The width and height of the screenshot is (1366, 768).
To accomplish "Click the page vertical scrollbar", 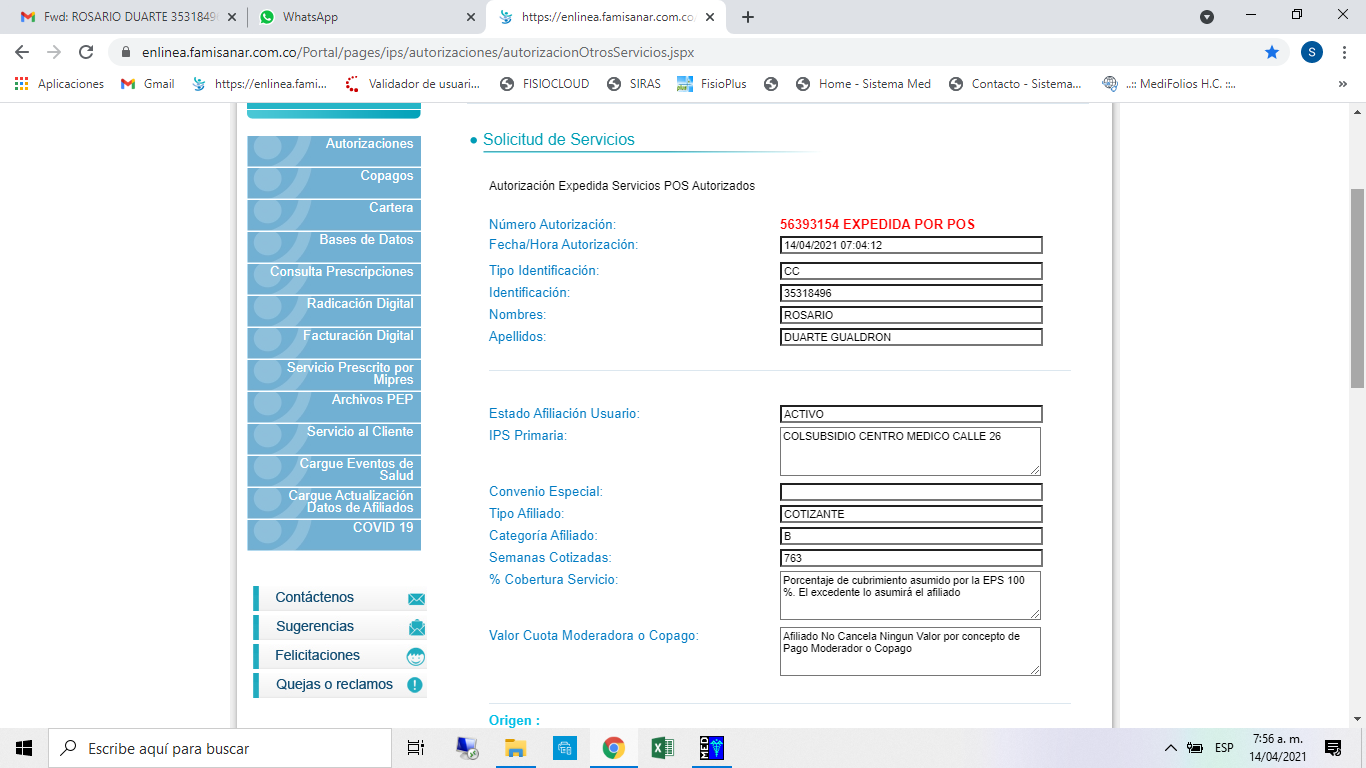I will tap(1357, 288).
